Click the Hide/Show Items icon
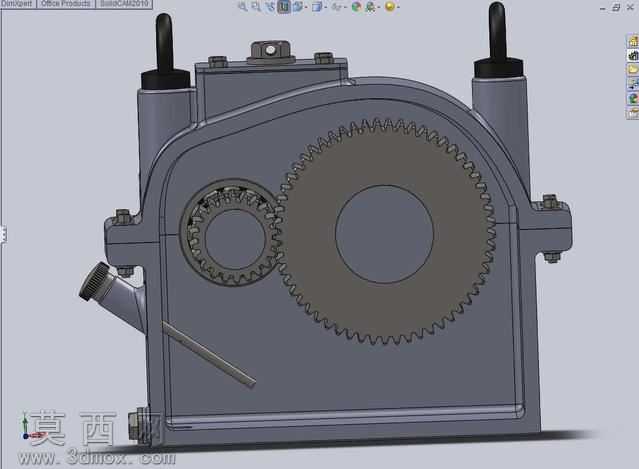Screen dimensions: 639x469 coord(336,7)
